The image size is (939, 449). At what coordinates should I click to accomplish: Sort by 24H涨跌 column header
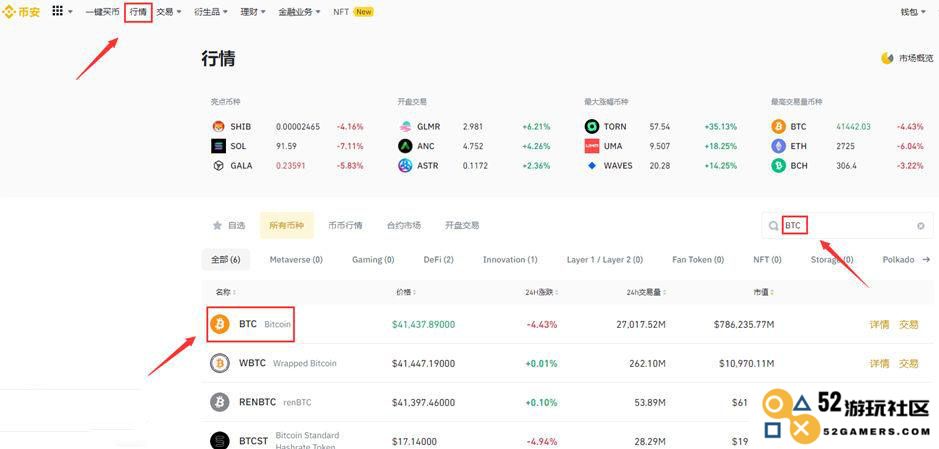tap(542, 292)
